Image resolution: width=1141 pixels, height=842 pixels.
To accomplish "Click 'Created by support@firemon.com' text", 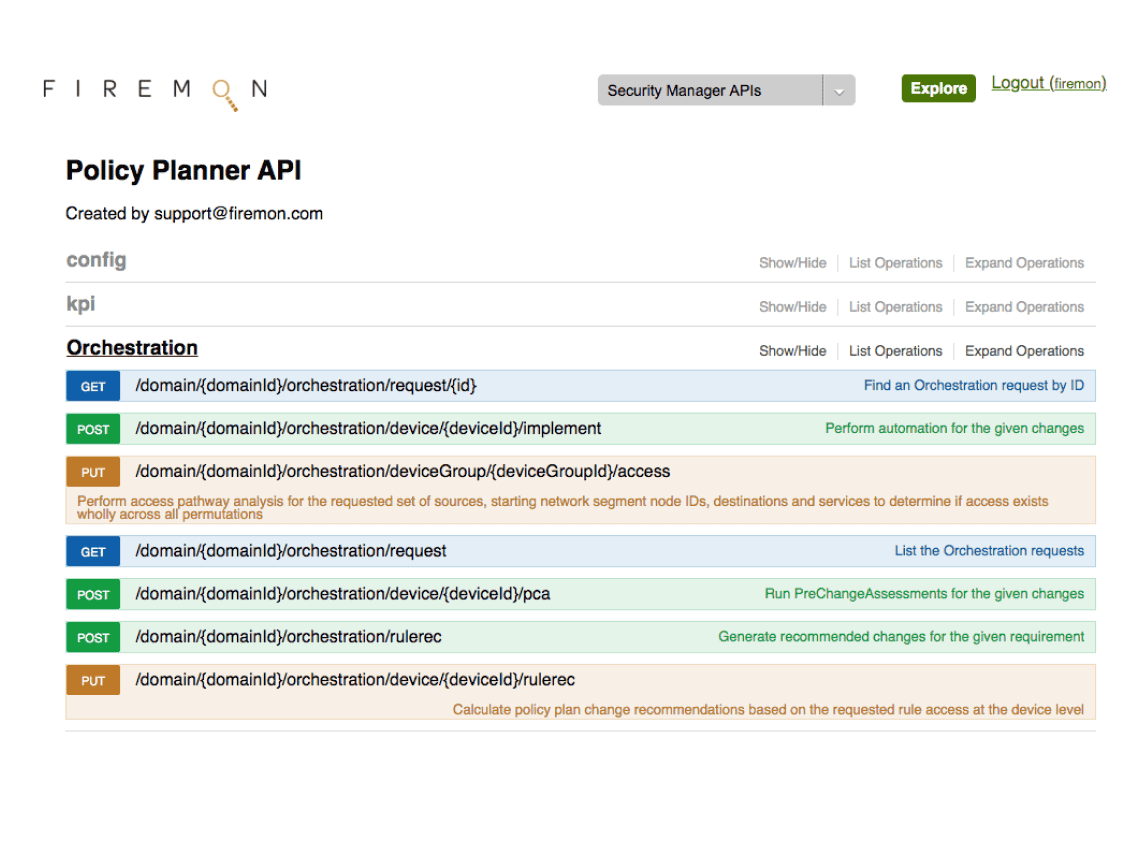I will tap(194, 213).
